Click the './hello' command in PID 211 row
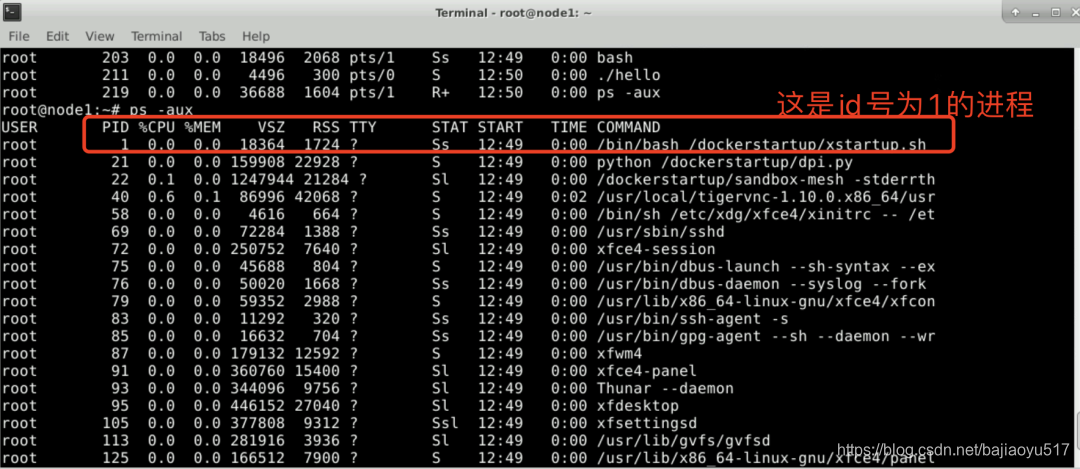Image resolution: width=1080 pixels, height=469 pixels. 628,75
